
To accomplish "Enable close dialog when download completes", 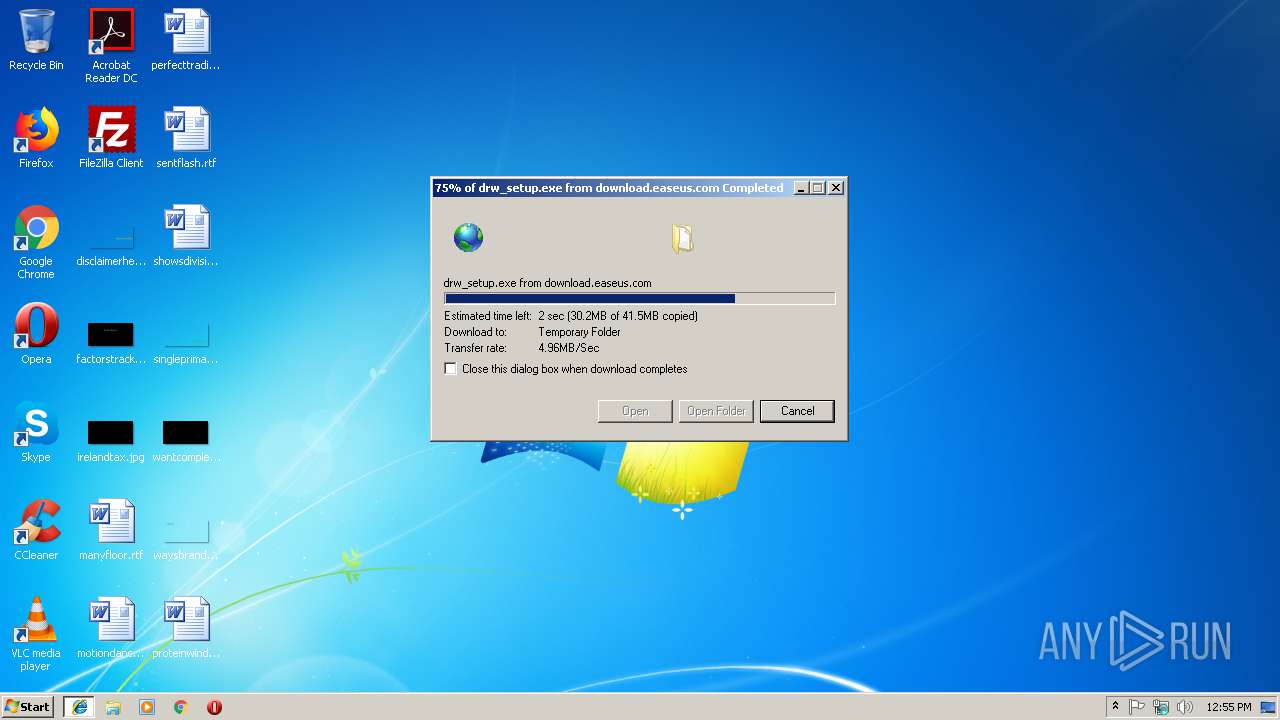I will pos(451,369).
